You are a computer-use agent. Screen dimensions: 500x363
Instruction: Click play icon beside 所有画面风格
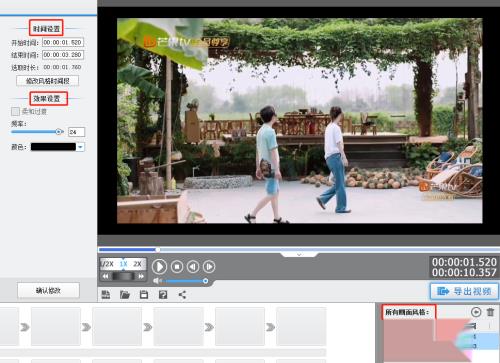tap(476, 312)
